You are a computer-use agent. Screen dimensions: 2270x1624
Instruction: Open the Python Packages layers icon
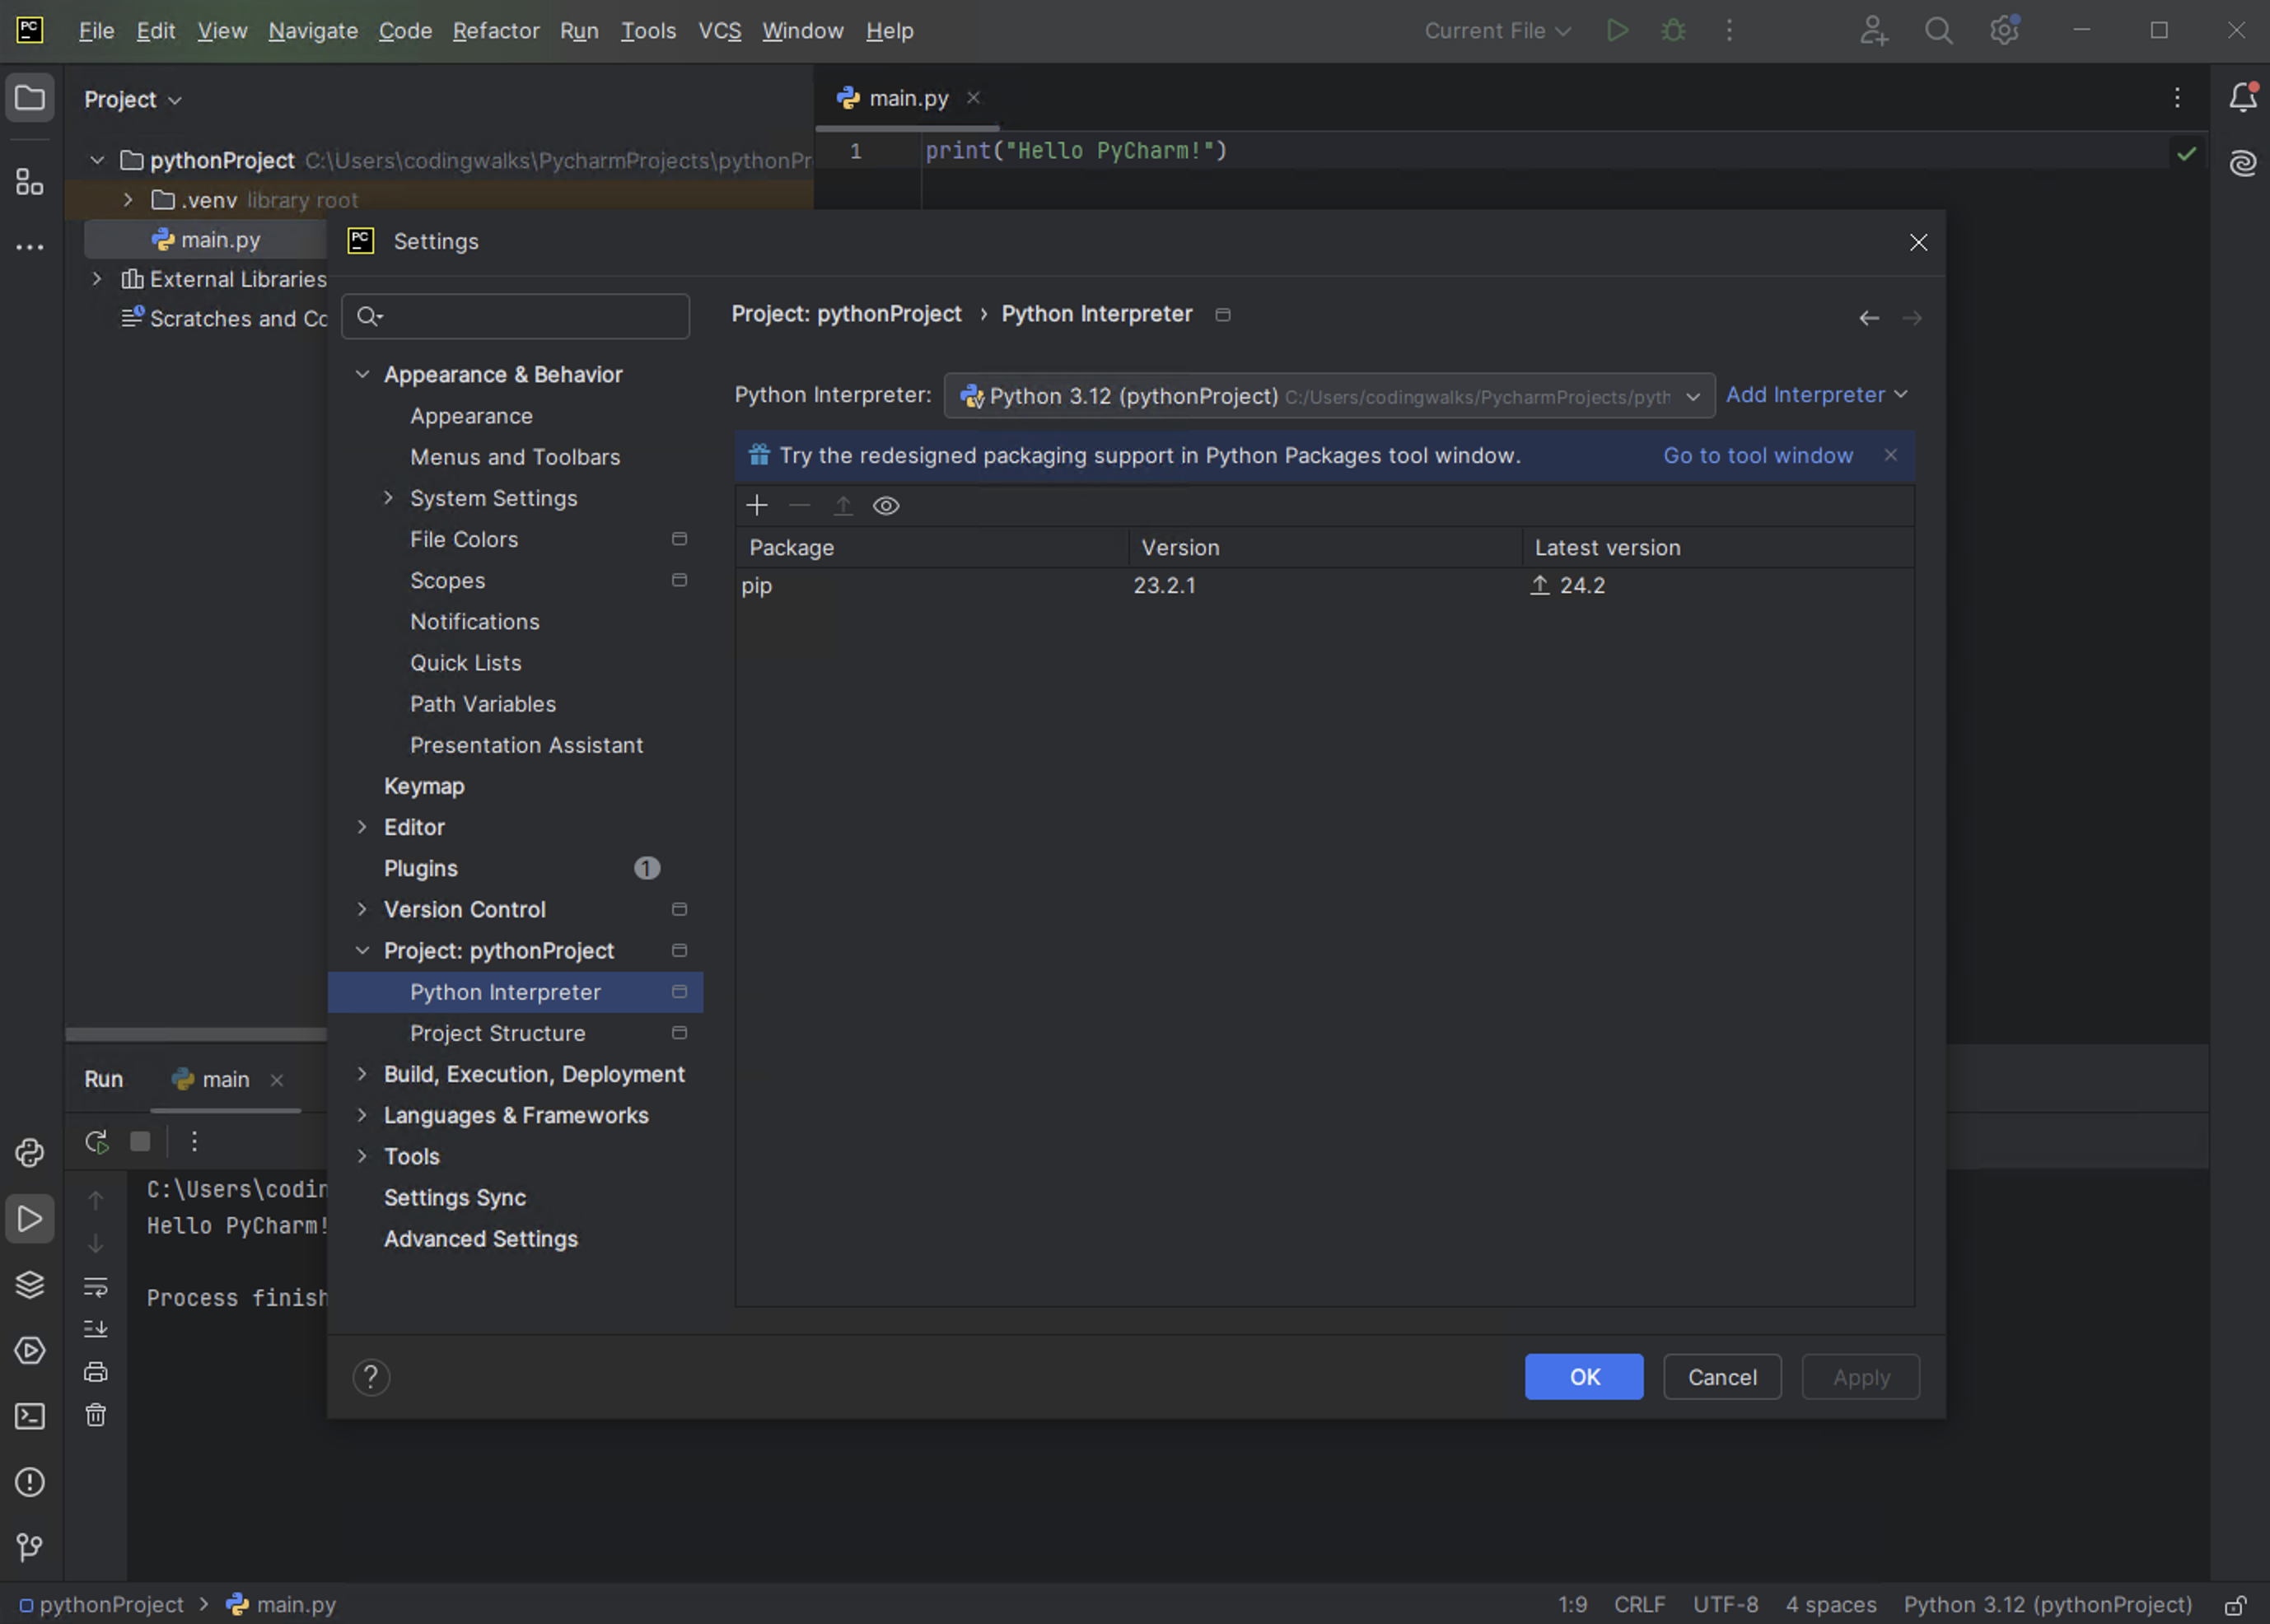coord(30,1285)
